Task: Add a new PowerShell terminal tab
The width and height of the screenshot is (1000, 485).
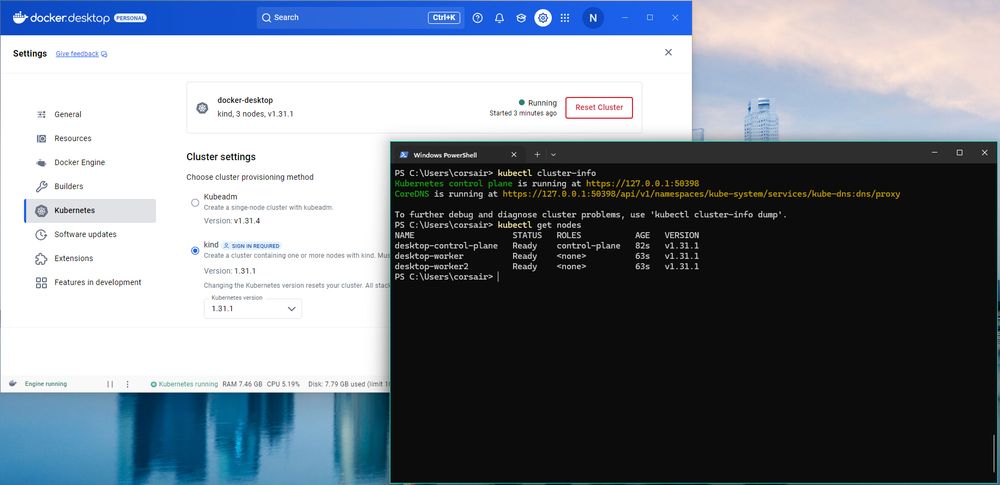Action: (537, 154)
